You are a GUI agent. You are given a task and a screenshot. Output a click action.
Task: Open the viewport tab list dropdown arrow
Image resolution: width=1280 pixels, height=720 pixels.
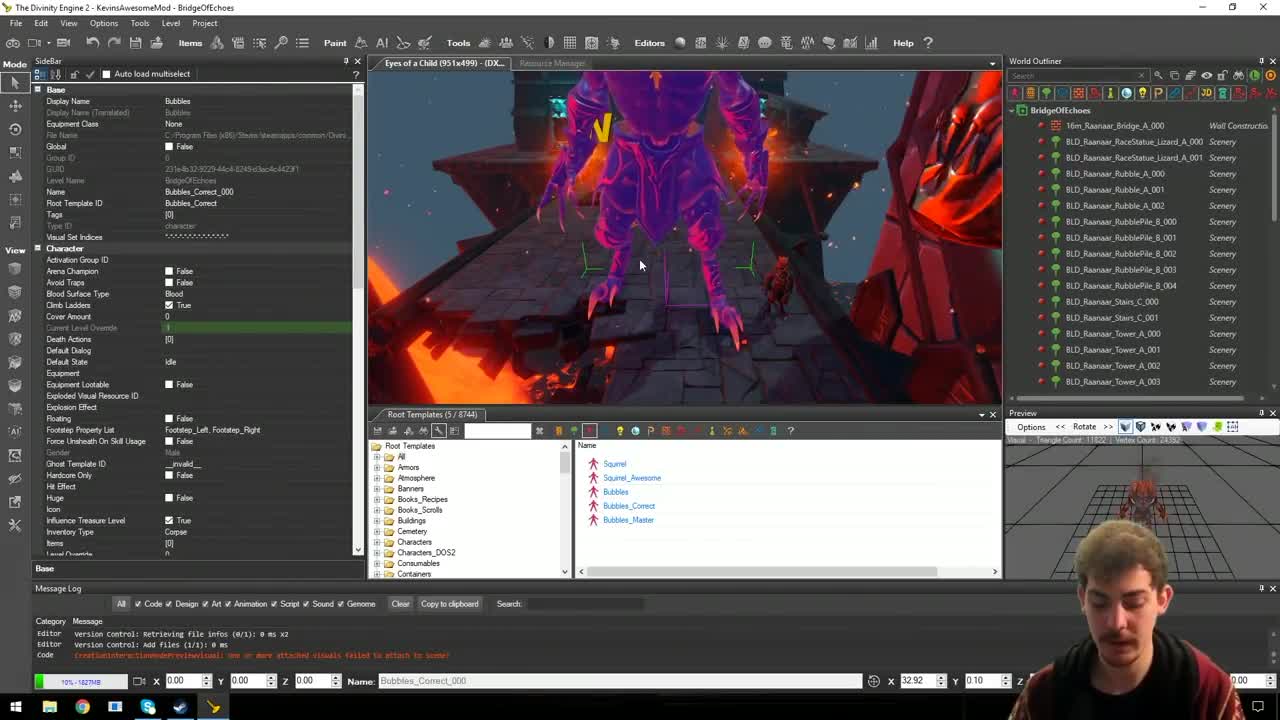(992, 63)
